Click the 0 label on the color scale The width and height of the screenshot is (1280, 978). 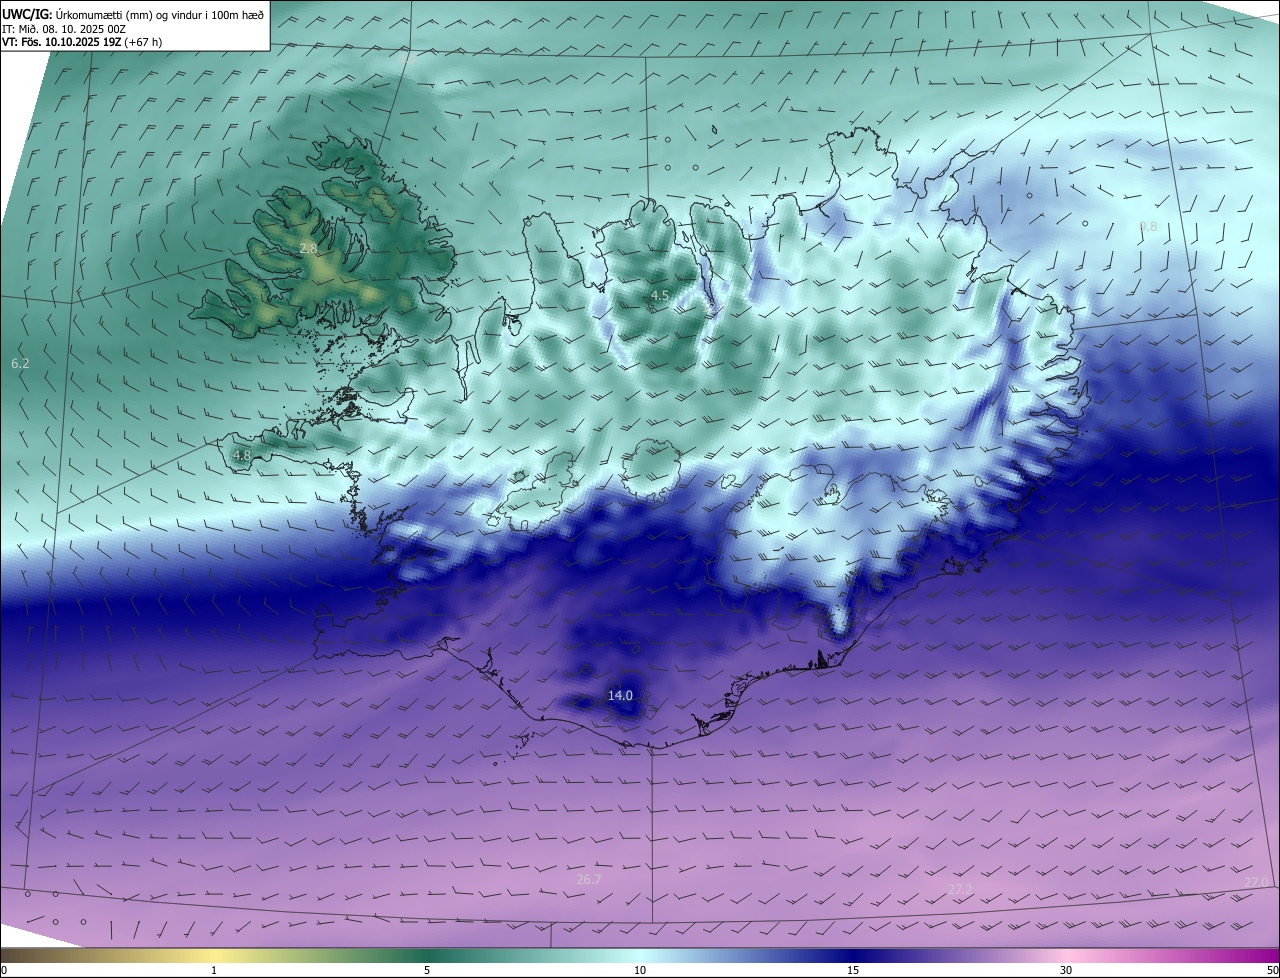click(4, 970)
